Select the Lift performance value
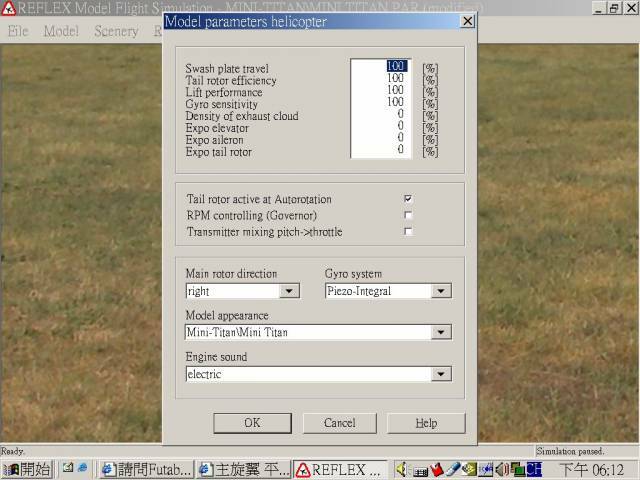 395,90
